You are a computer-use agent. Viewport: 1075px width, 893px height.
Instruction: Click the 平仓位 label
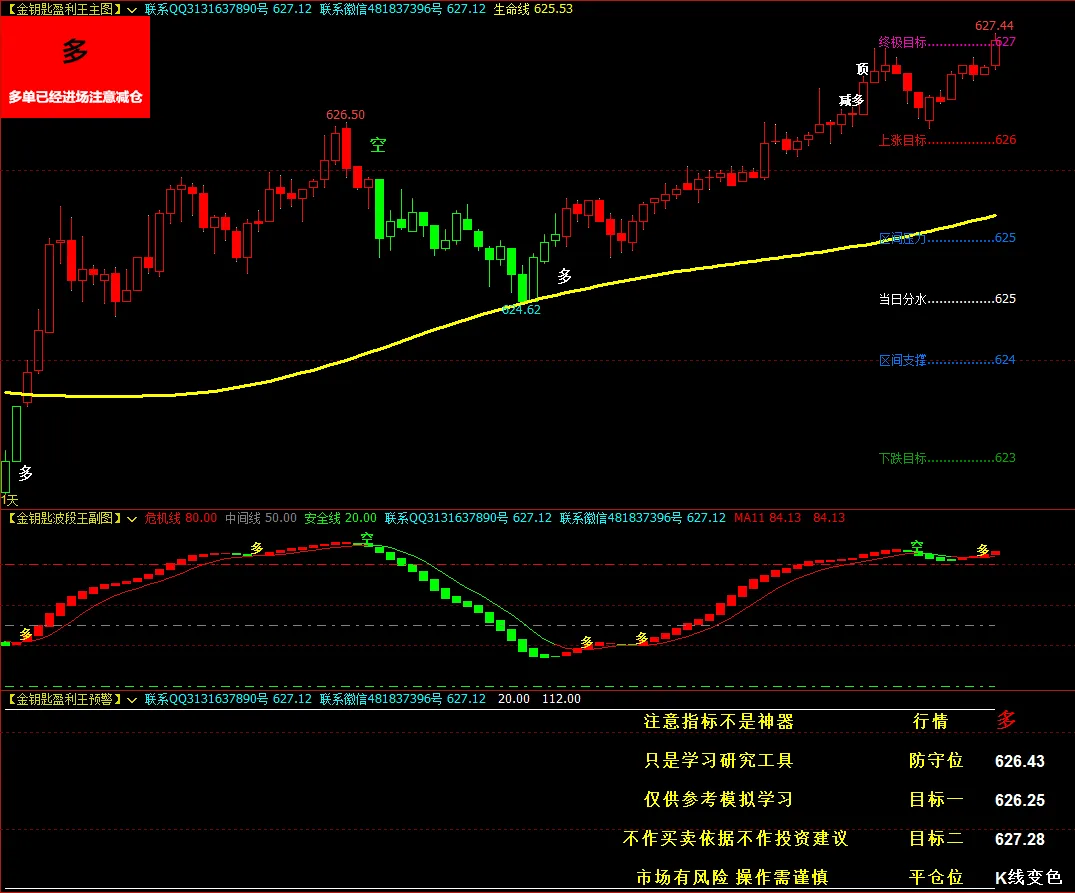pyautogui.click(x=936, y=878)
